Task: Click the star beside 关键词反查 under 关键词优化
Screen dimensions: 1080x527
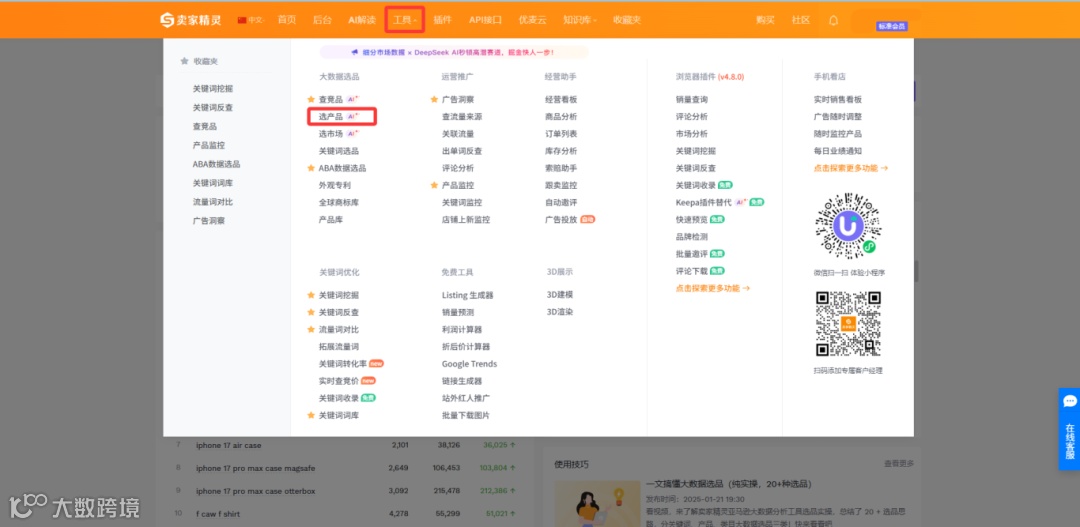Action: 311,312
